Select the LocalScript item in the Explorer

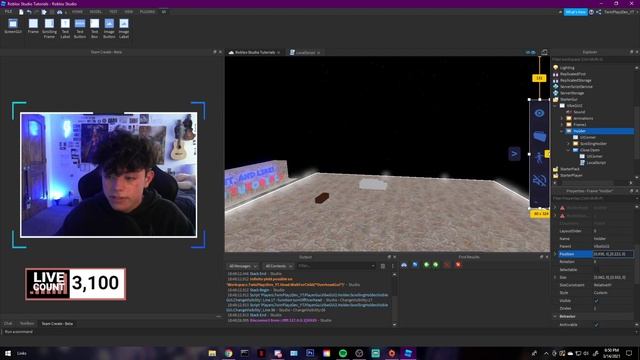[596, 162]
